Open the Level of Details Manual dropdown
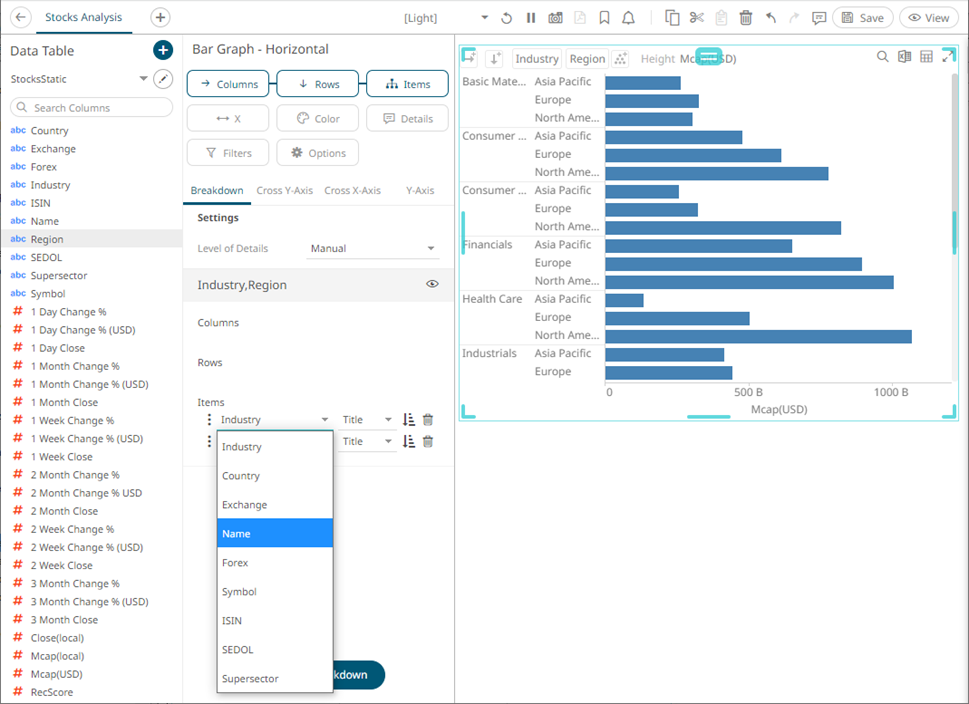Viewport: 969px width, 704px height. pos(373,248)
